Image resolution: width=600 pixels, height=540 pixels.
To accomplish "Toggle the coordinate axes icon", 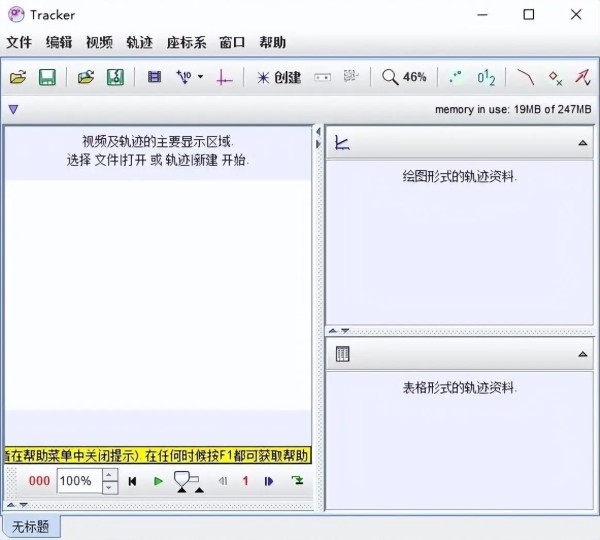I will [224, 77].
